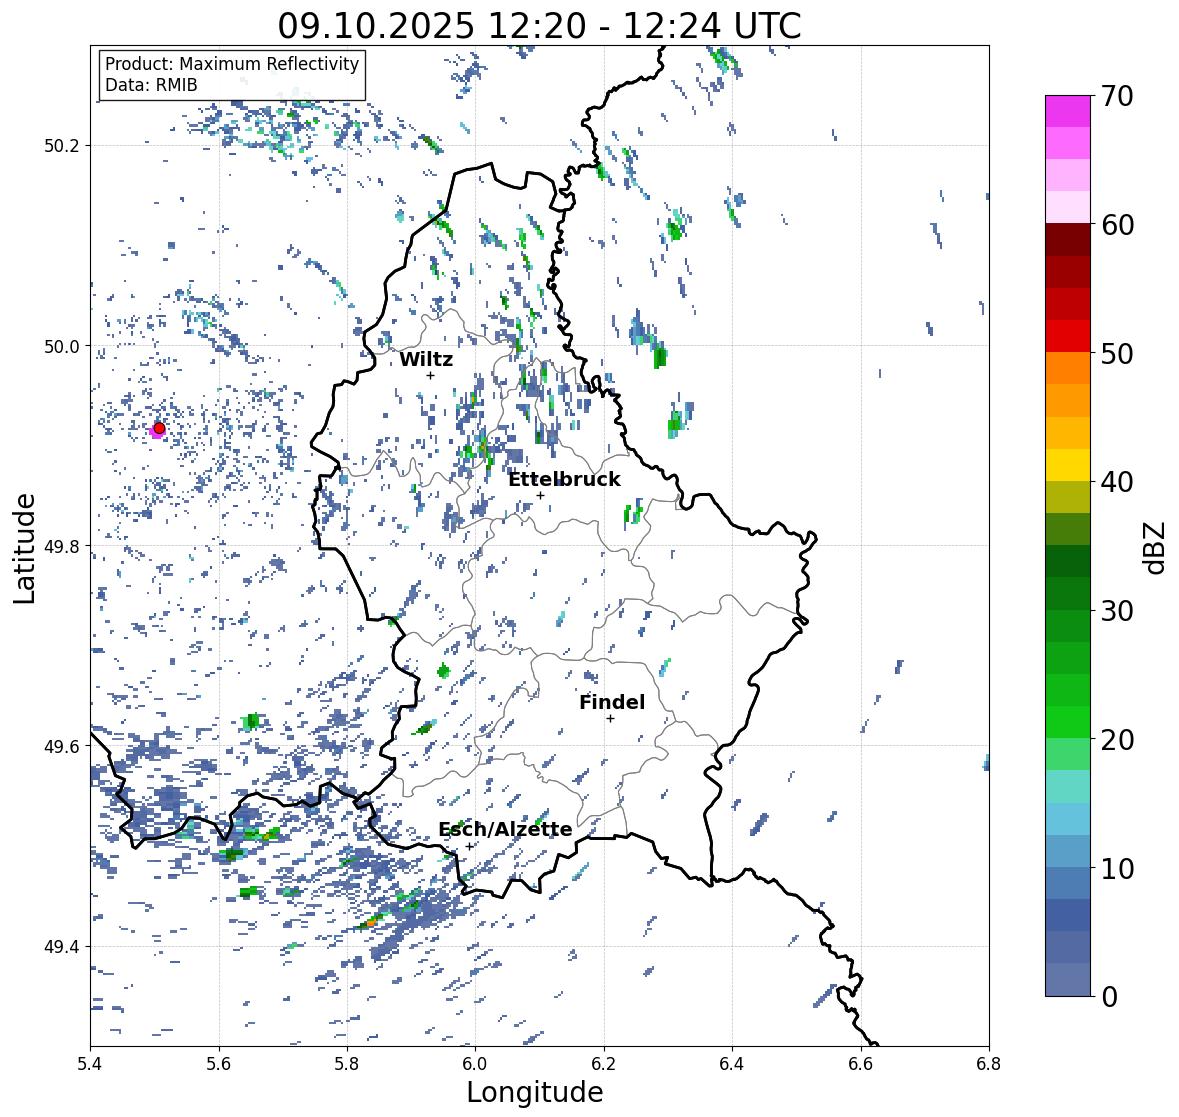Click the longitude tick label 6.8
The width and height of the screenshot is (1179, 1117).
[989, 1064]
